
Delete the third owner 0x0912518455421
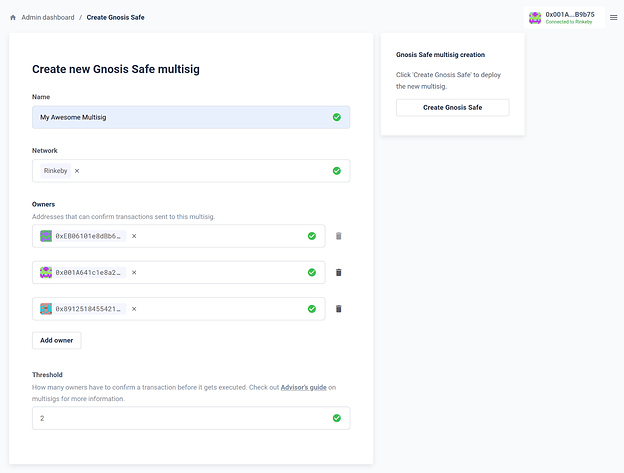click(x=338, y=309)
